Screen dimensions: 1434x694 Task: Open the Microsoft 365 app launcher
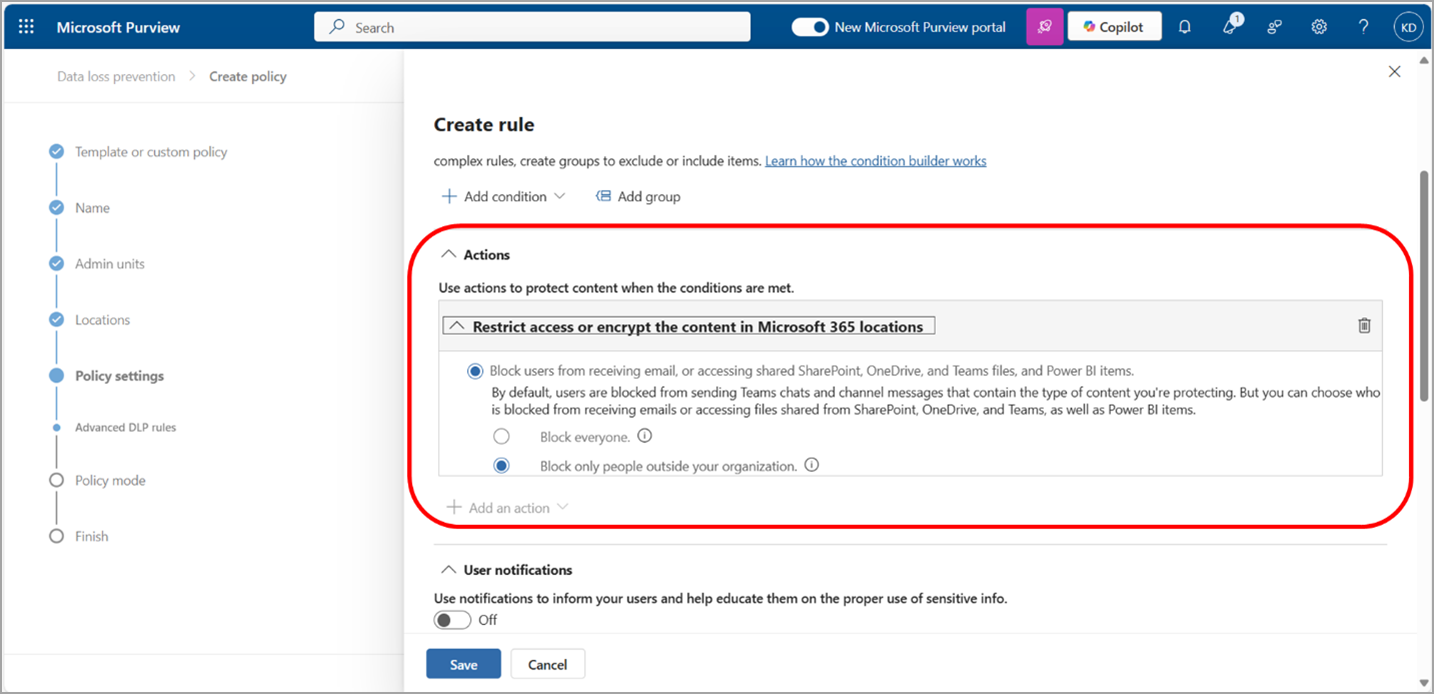(25, 26)
